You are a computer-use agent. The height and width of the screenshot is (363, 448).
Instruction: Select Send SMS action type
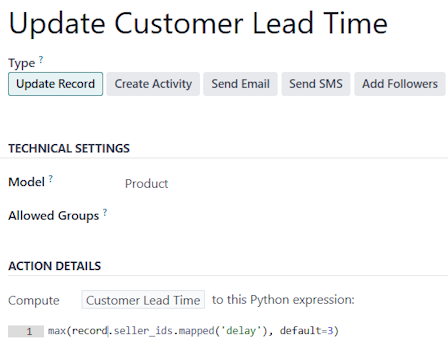[x=316, y=84]
